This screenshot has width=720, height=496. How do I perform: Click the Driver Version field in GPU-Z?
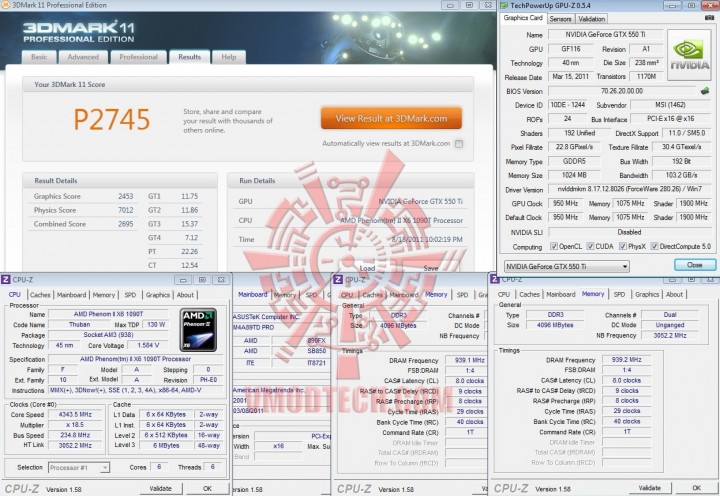pyautogui.click(x=629, y=189)
